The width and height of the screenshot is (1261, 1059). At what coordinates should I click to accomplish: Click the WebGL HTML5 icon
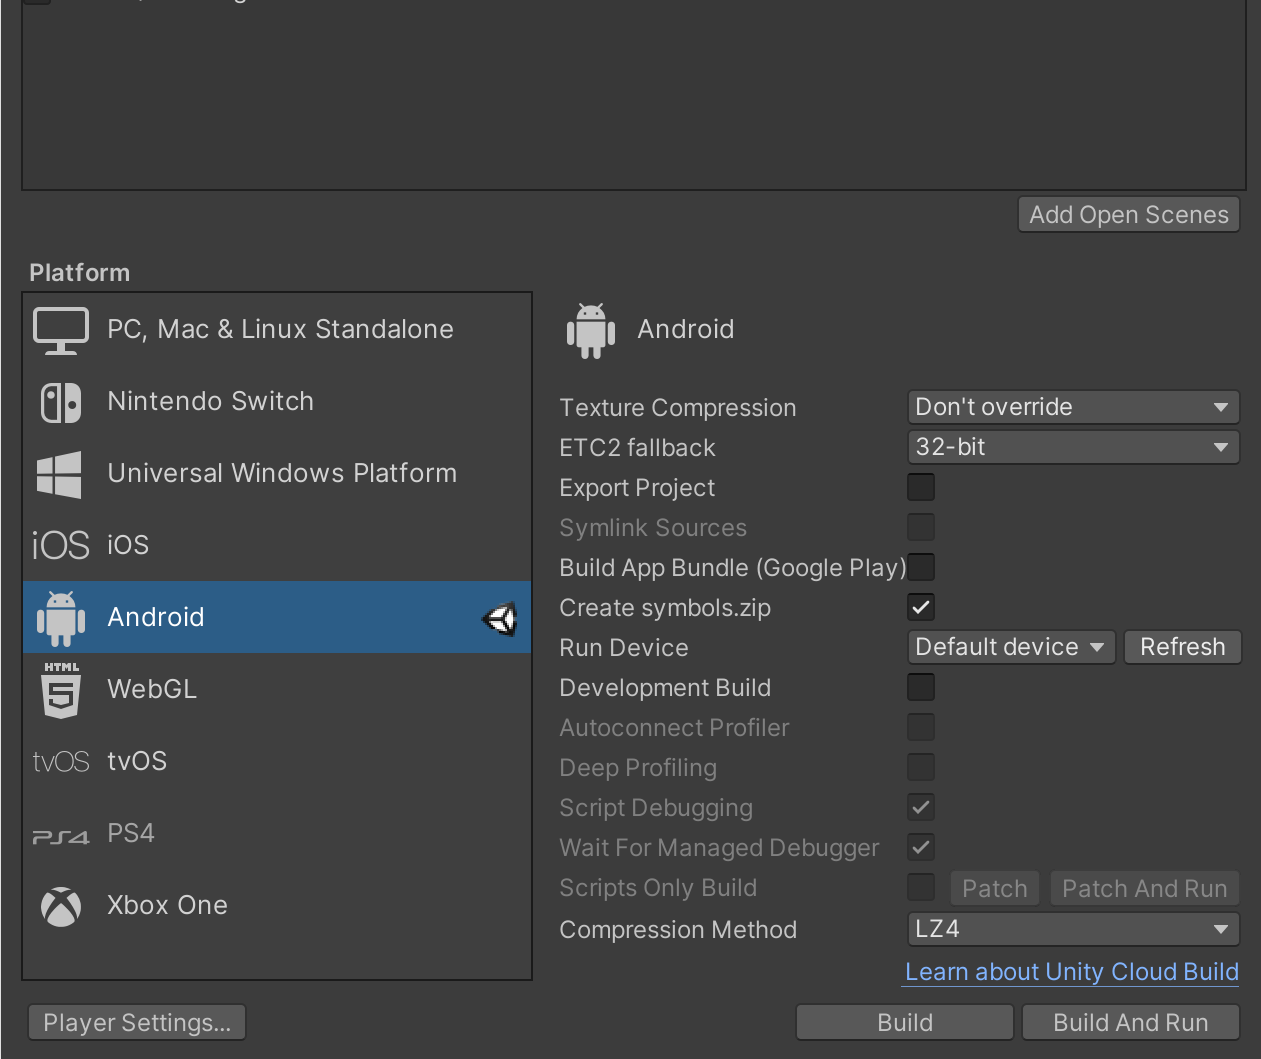[61, 690]
